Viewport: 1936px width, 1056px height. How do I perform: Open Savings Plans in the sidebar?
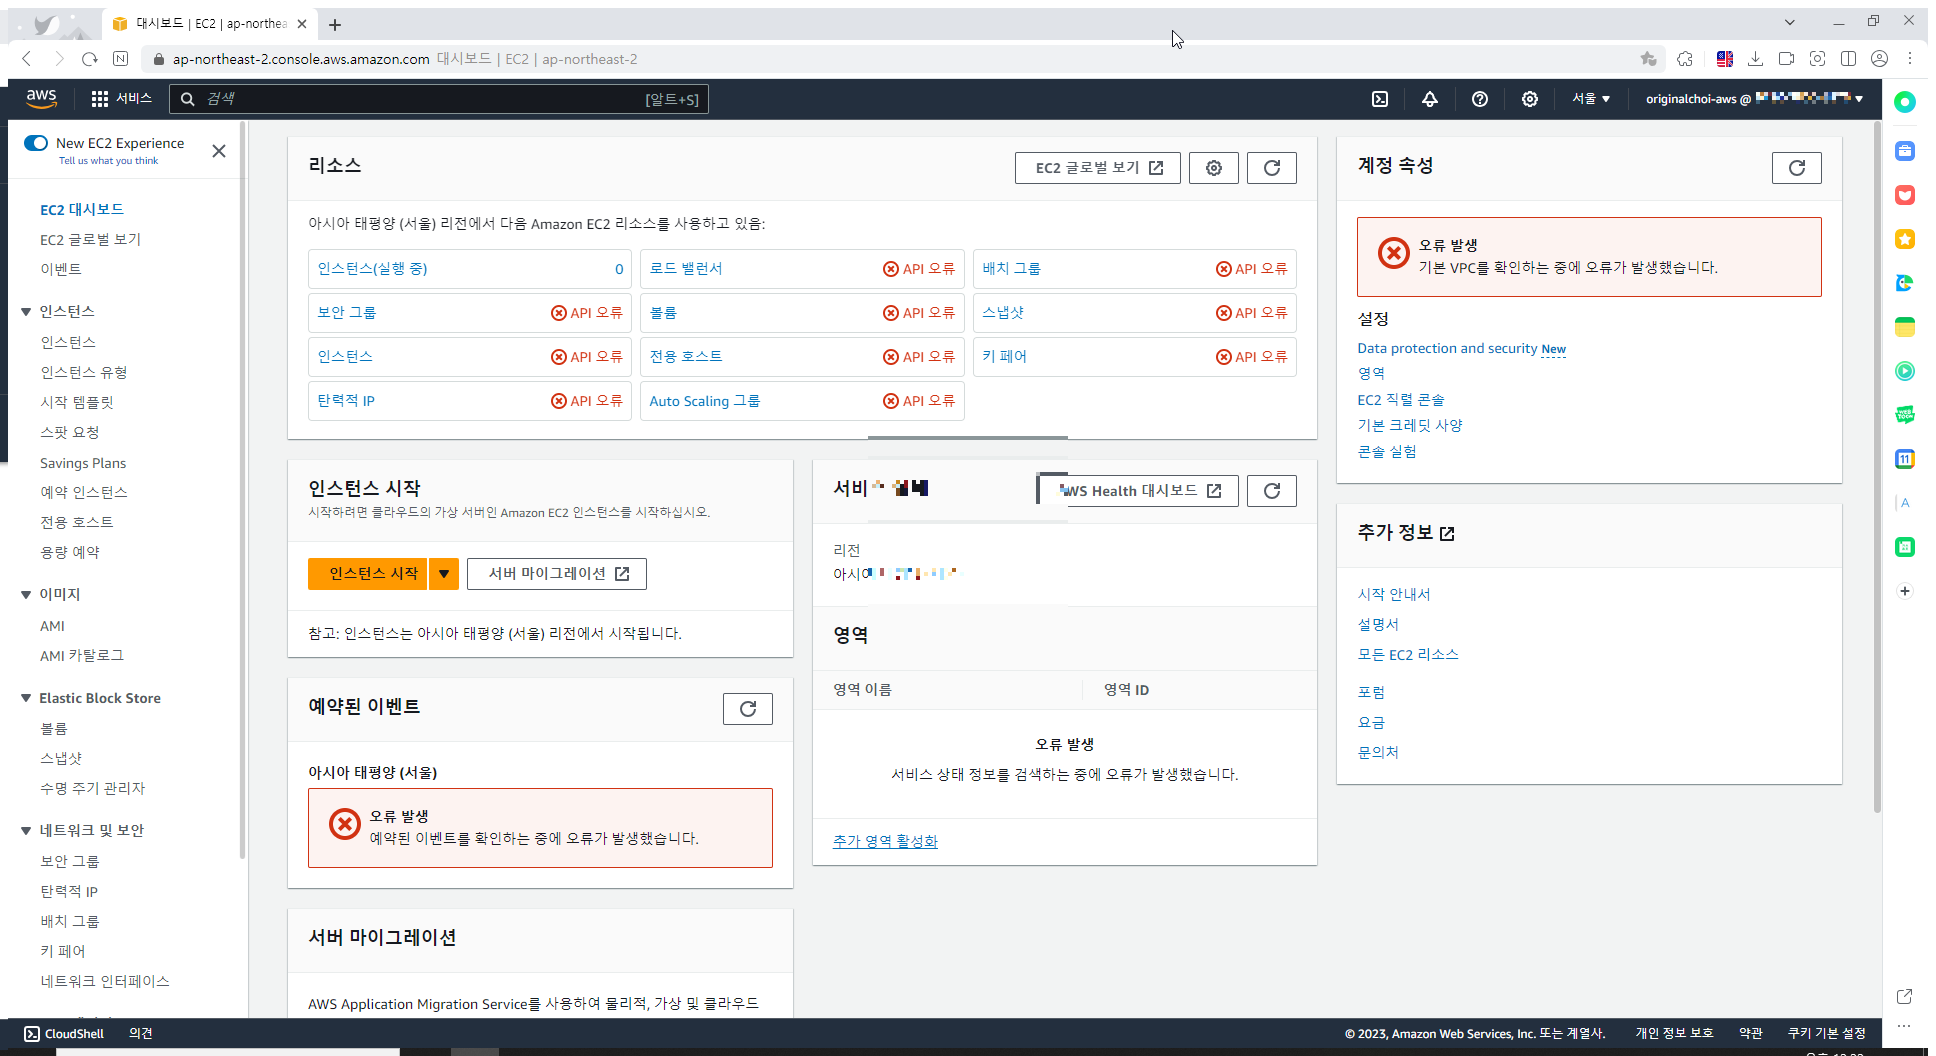point(83,463)
